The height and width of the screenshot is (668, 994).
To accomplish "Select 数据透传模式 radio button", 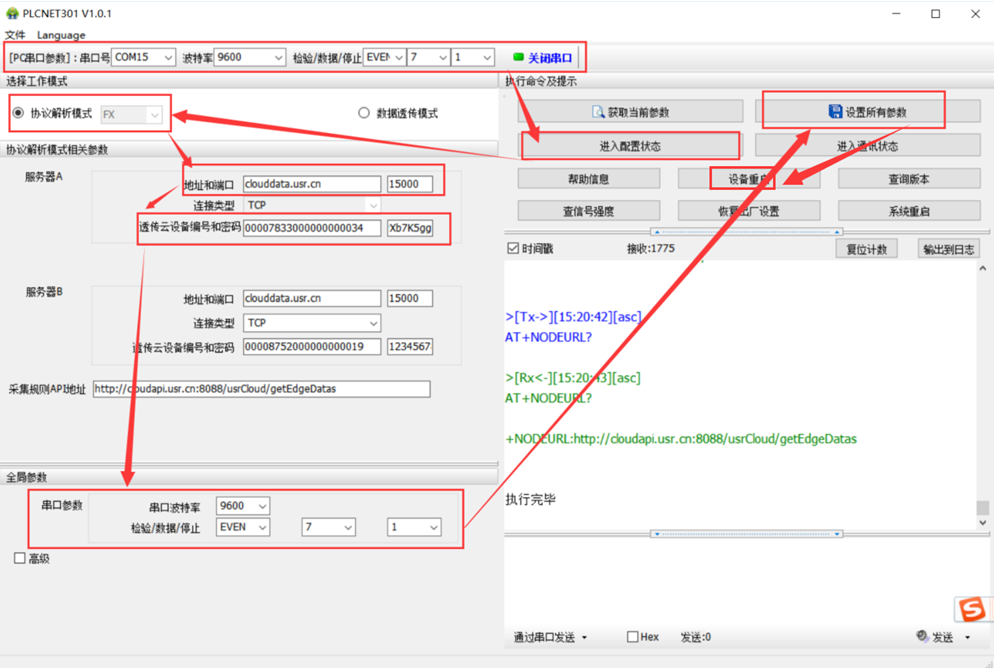I will 364,113.
